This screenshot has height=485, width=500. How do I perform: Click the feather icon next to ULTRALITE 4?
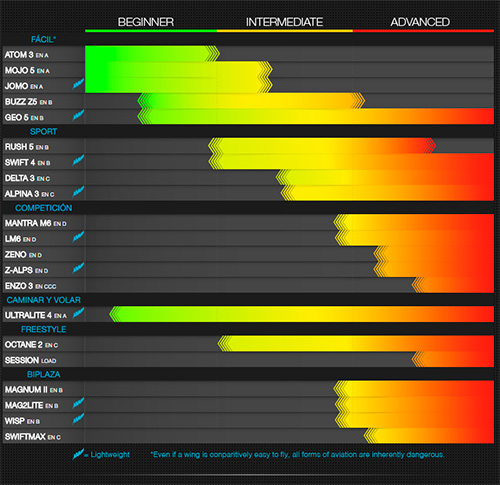point(78,313)
